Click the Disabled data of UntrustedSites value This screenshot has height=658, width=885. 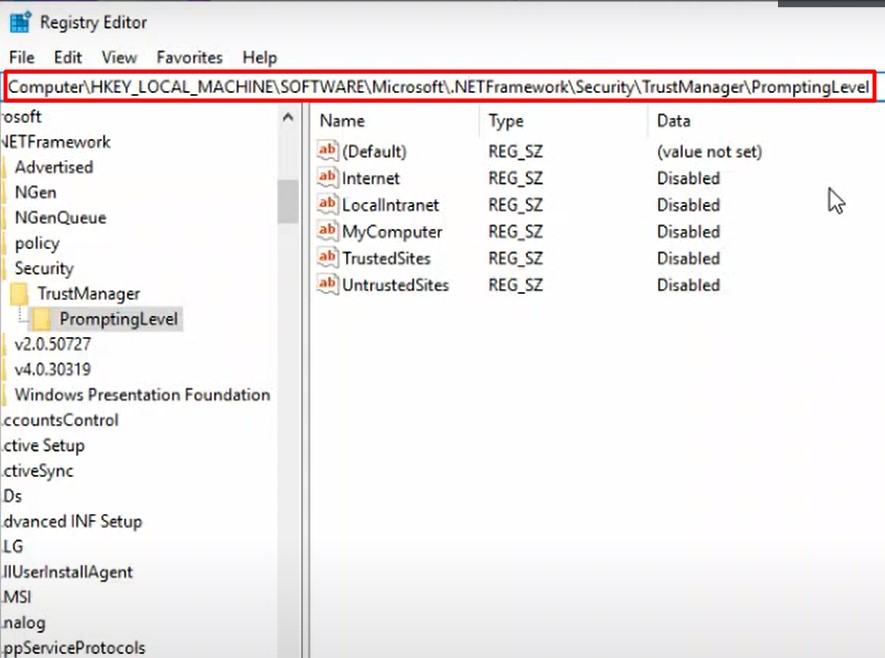(x=688, y=285)
